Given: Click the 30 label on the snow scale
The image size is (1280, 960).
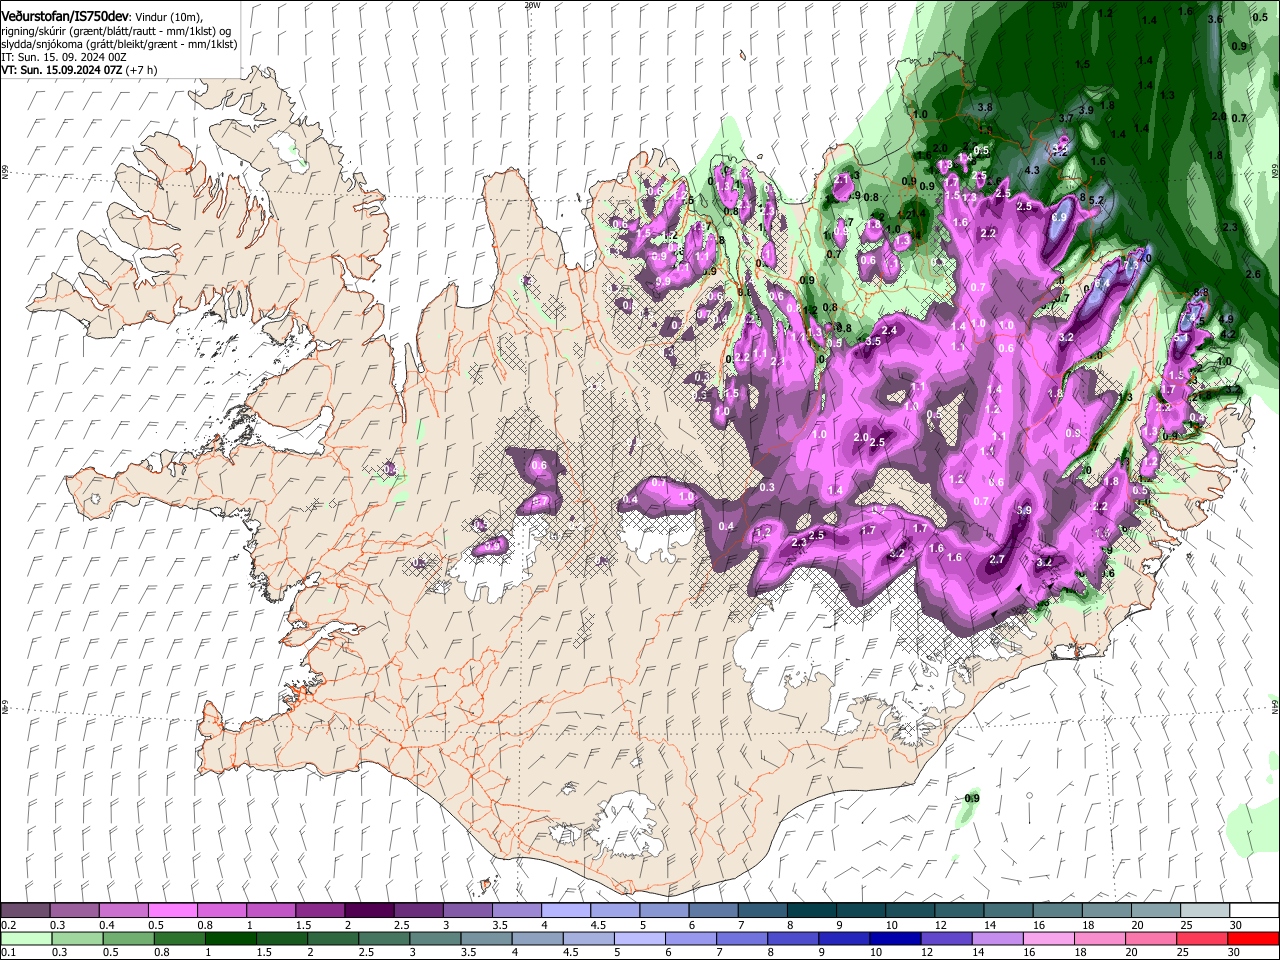Looking at the screenshot, I should pos(1236,925).
